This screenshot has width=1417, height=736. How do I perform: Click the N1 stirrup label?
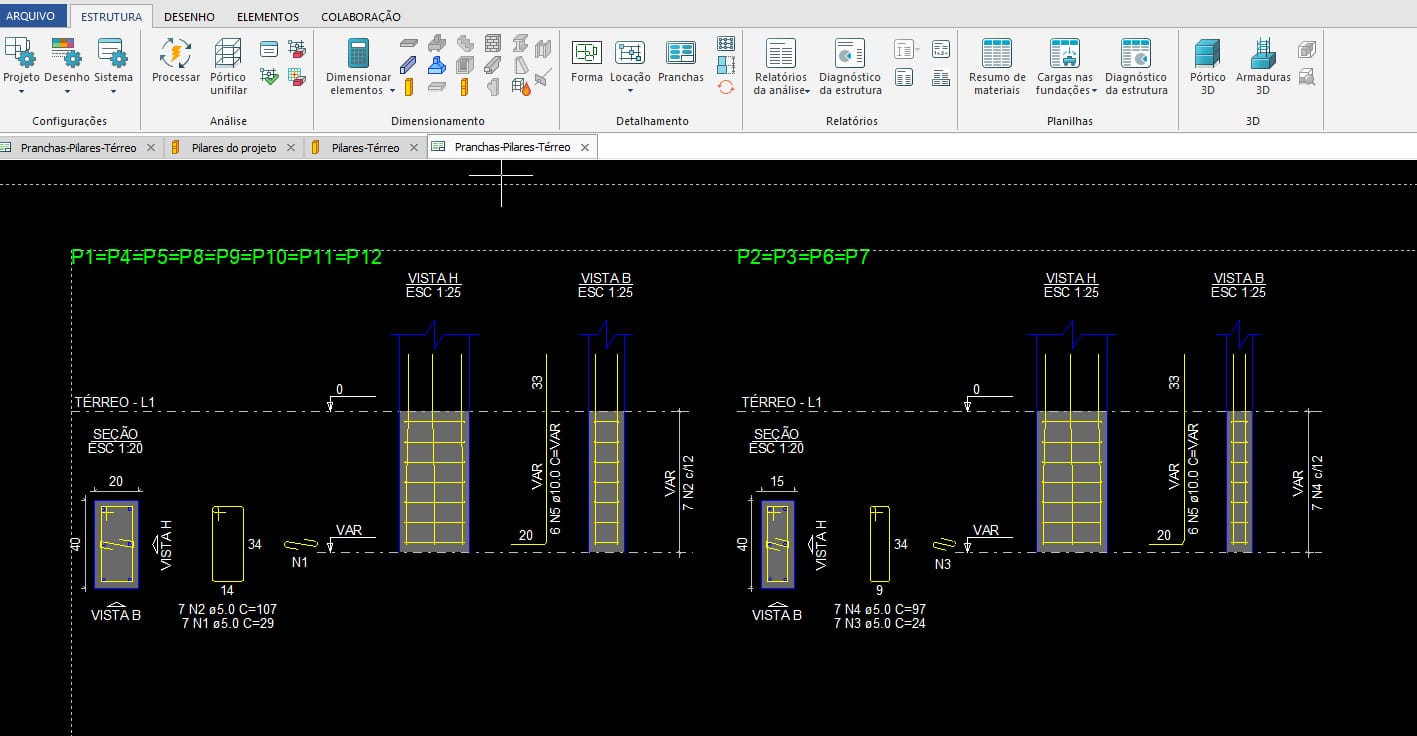click(300, 563)
